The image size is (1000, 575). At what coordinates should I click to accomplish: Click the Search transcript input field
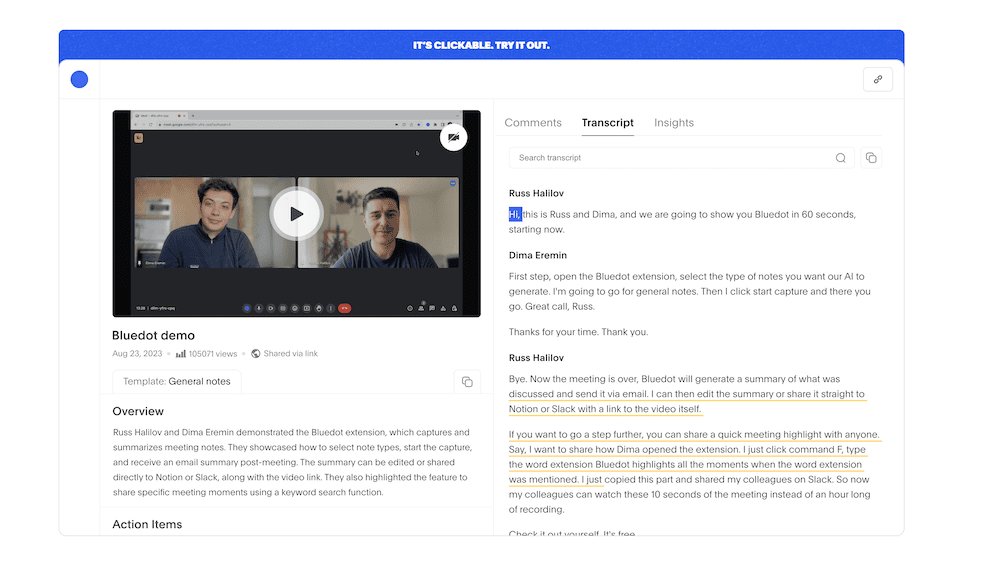(681, 158)
